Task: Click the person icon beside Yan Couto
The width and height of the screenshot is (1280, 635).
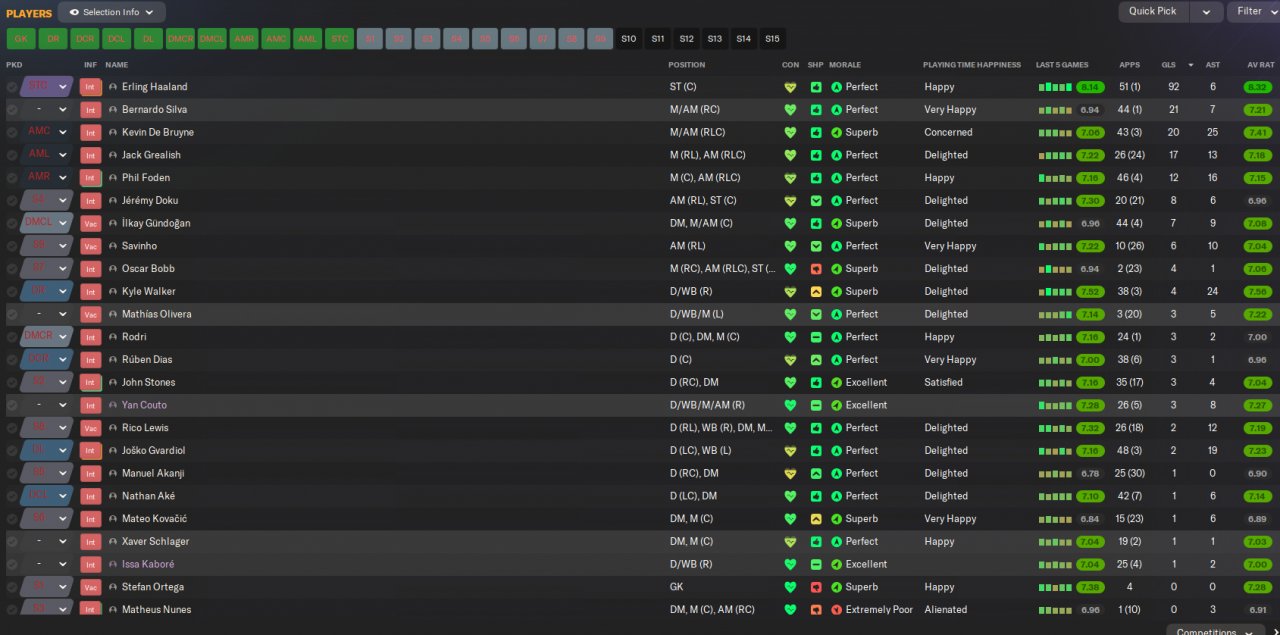Action: [113, 405]
